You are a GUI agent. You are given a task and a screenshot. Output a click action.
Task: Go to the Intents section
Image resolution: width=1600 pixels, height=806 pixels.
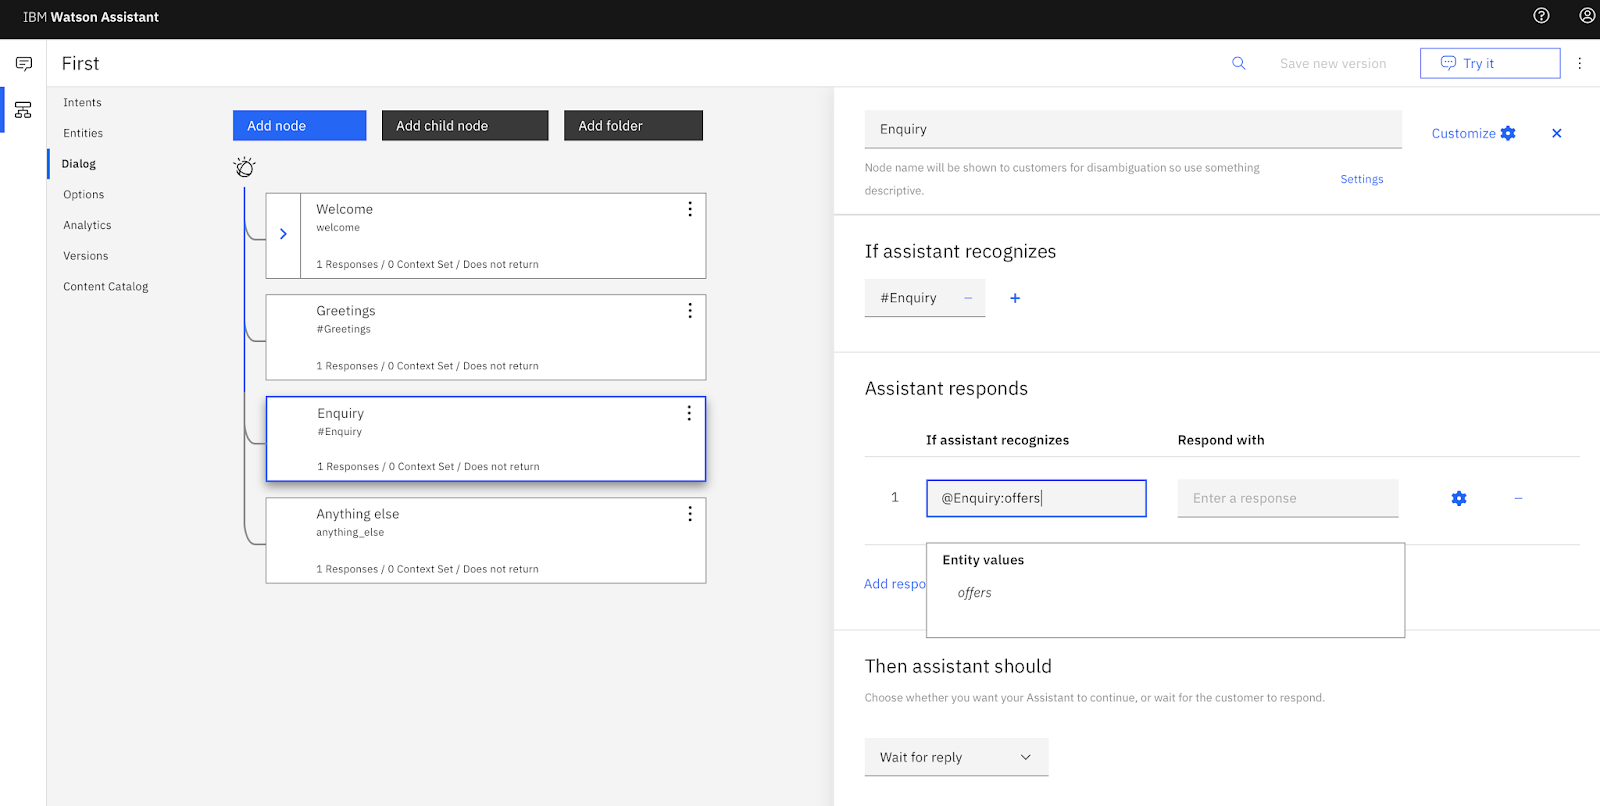[82, 102]
